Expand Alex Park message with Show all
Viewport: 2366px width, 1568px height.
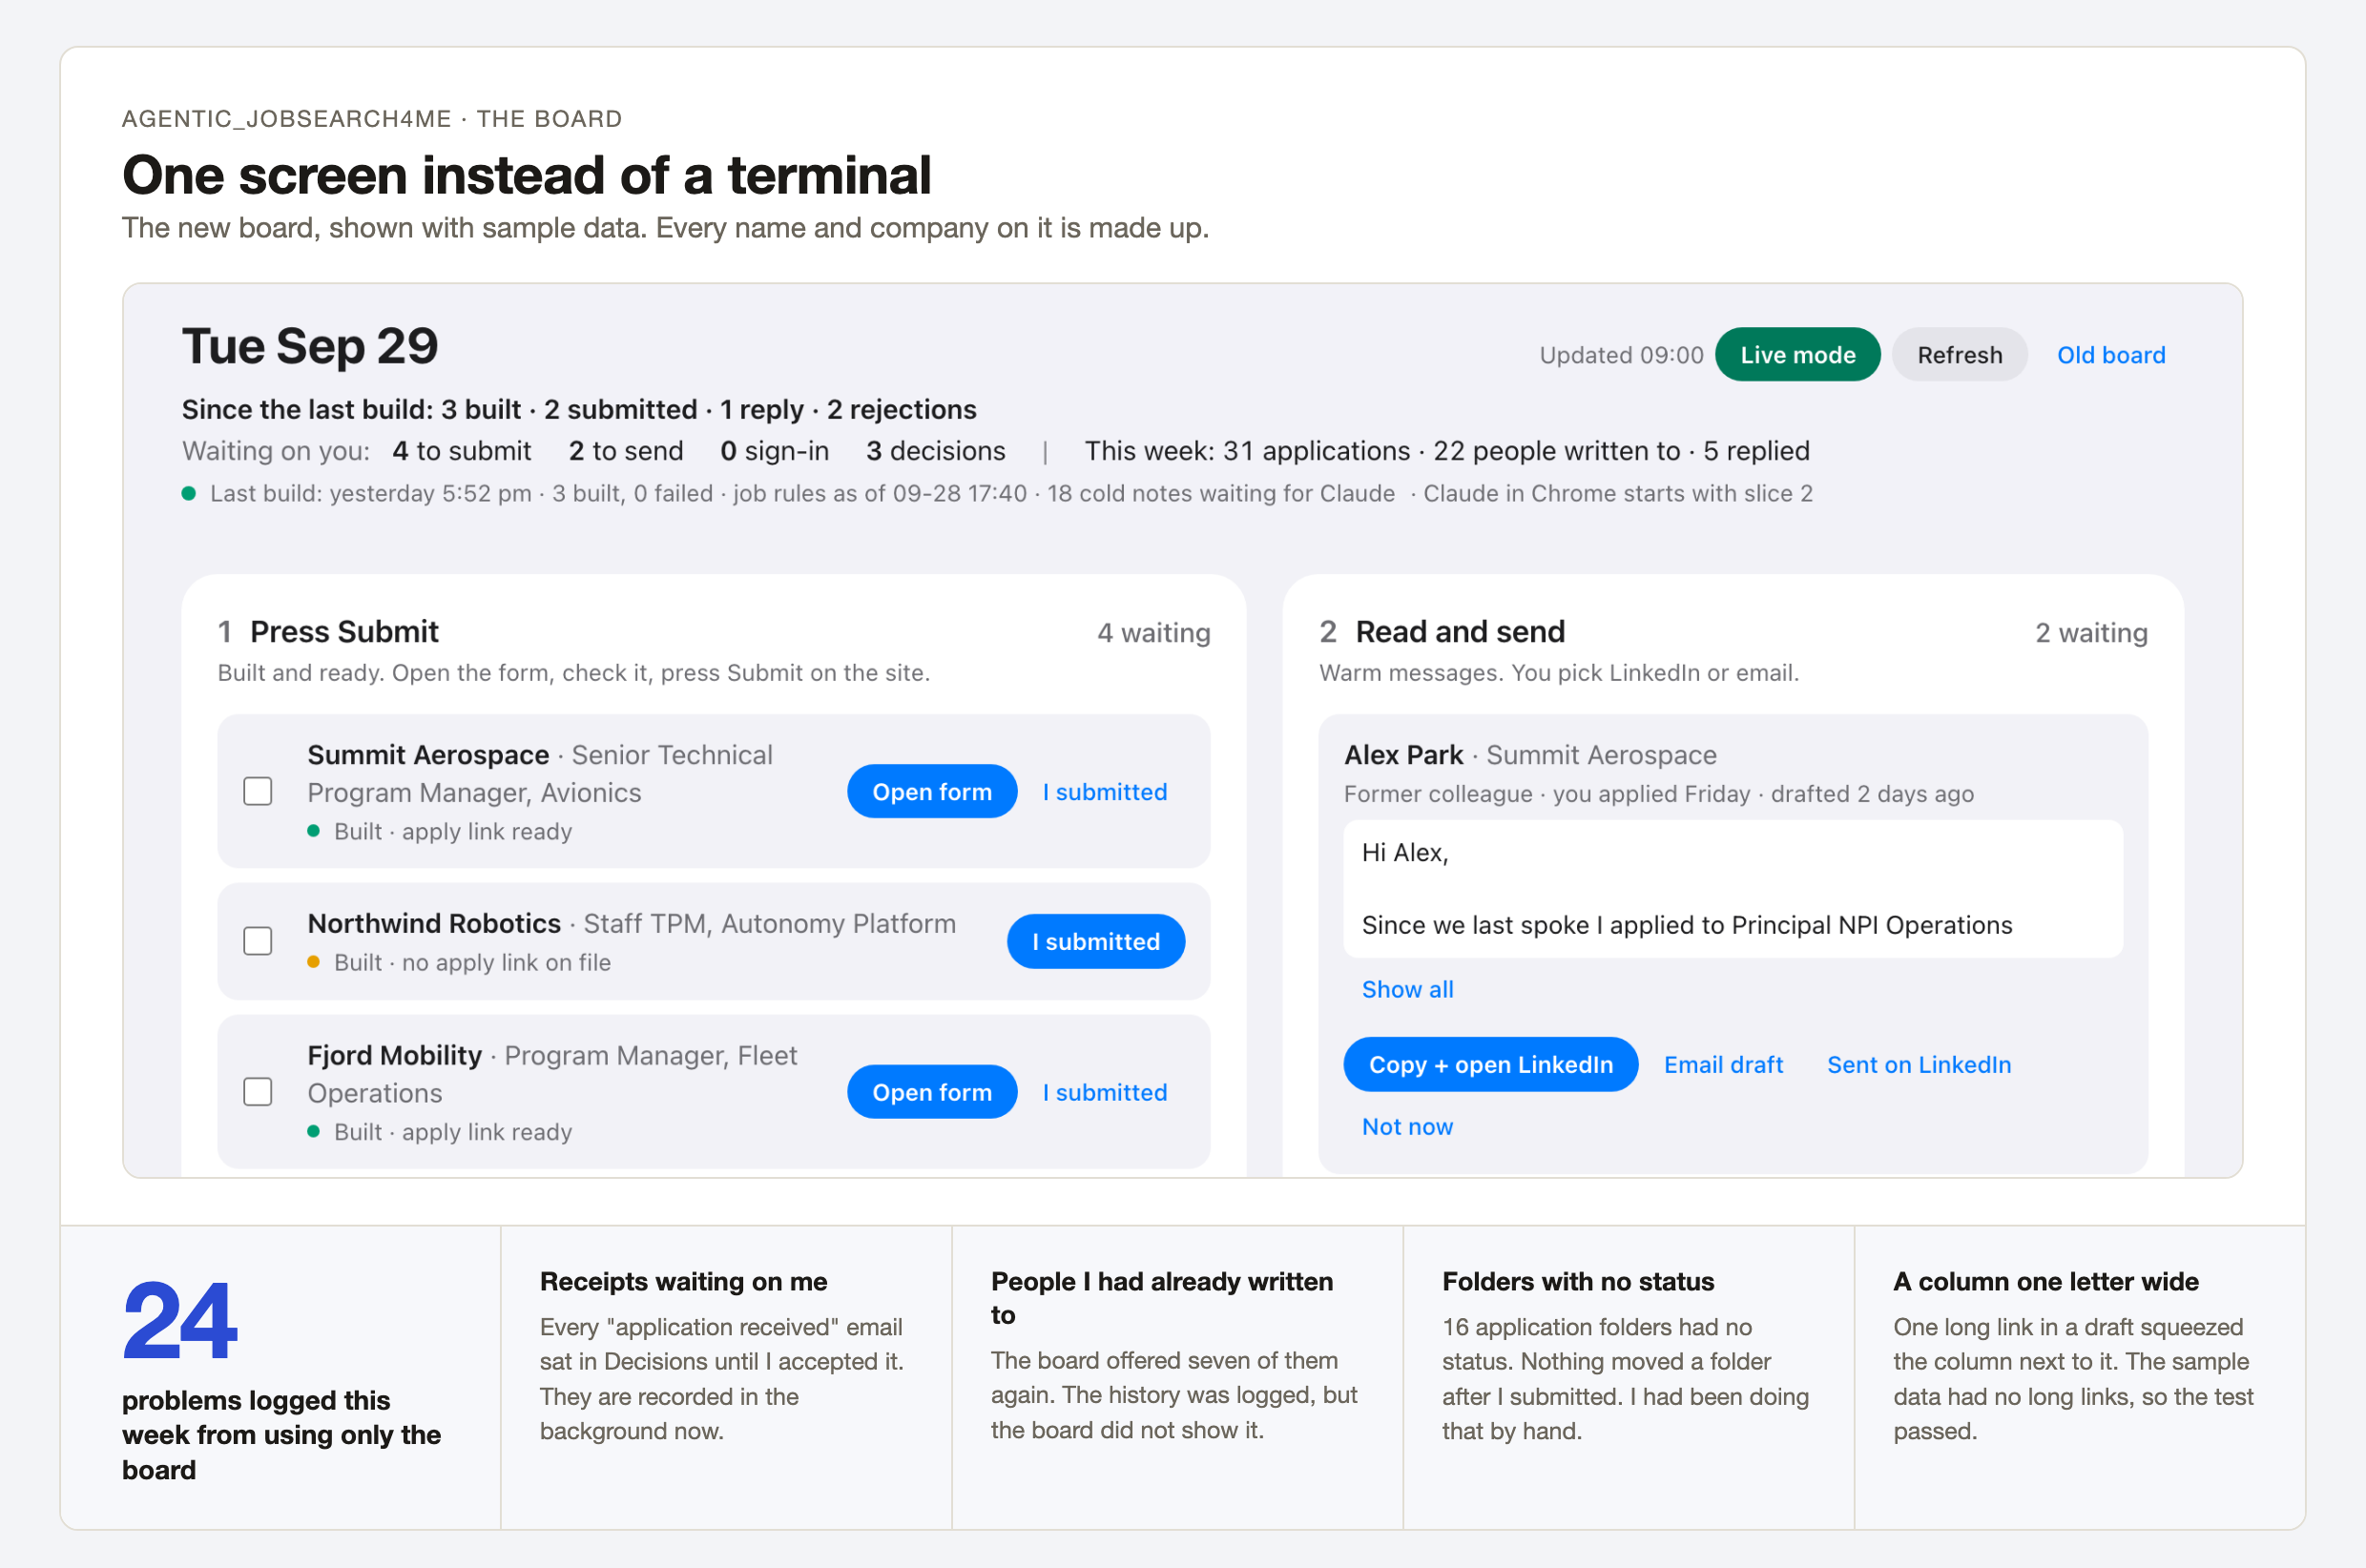pos(1407,989)
